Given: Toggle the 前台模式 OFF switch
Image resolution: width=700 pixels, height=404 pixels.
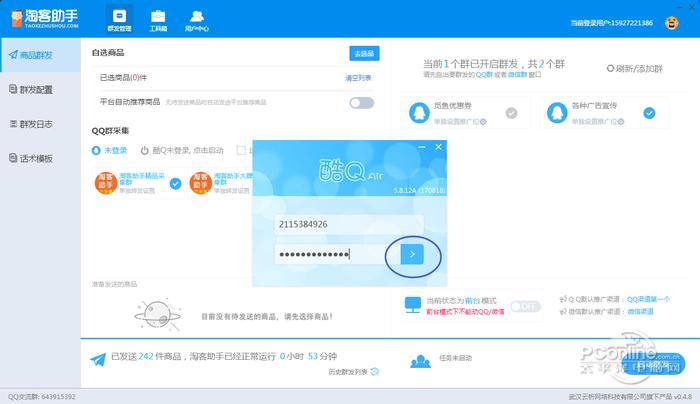Looking at the screenshot, I should (525, 307).
